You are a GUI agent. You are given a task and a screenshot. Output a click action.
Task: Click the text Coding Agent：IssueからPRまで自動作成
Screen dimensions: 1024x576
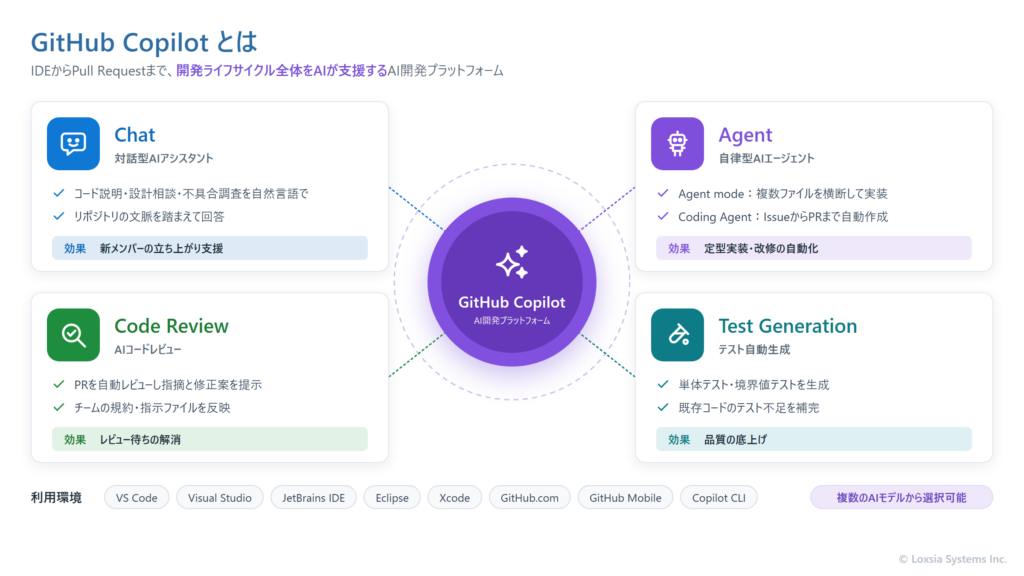point(782,216)
